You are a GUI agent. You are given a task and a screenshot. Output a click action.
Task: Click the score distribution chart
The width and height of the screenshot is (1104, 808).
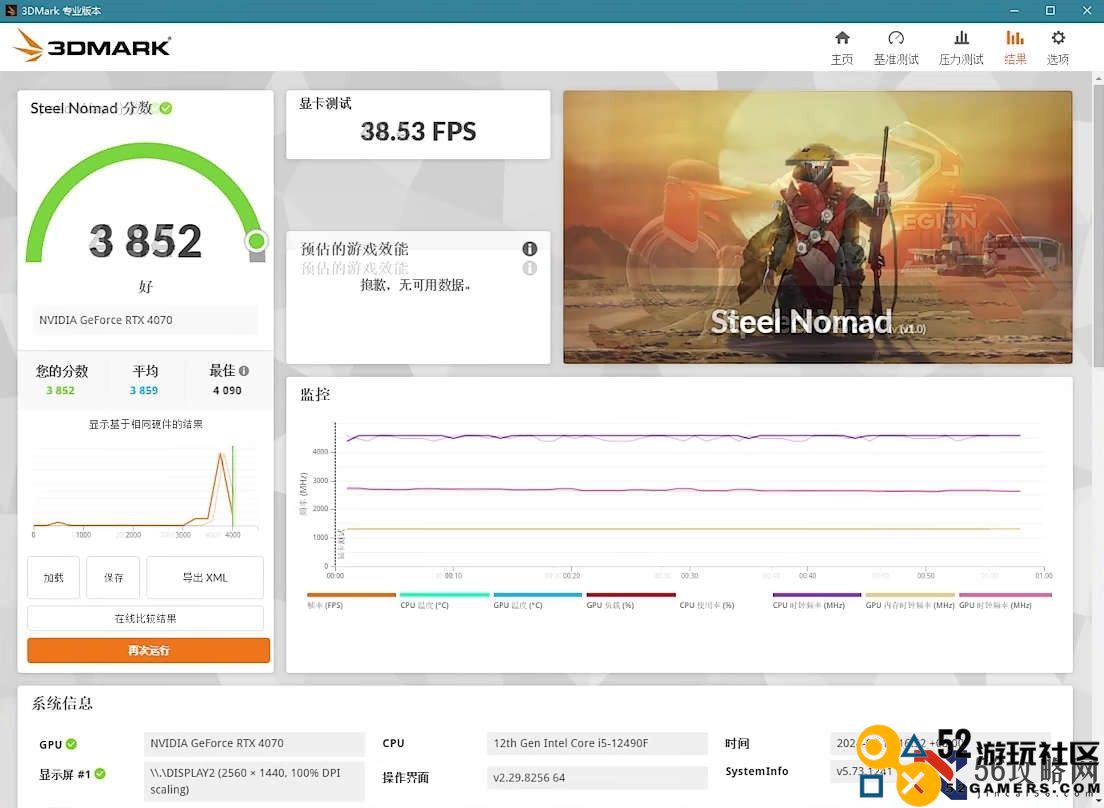click(145, 489)
